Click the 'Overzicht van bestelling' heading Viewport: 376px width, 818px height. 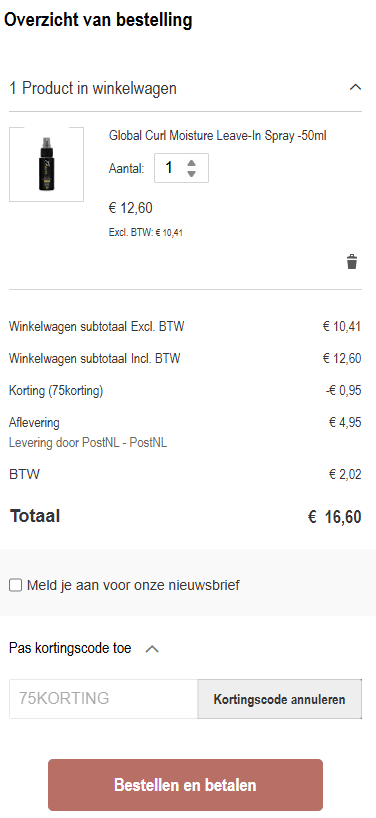(99, 20)
